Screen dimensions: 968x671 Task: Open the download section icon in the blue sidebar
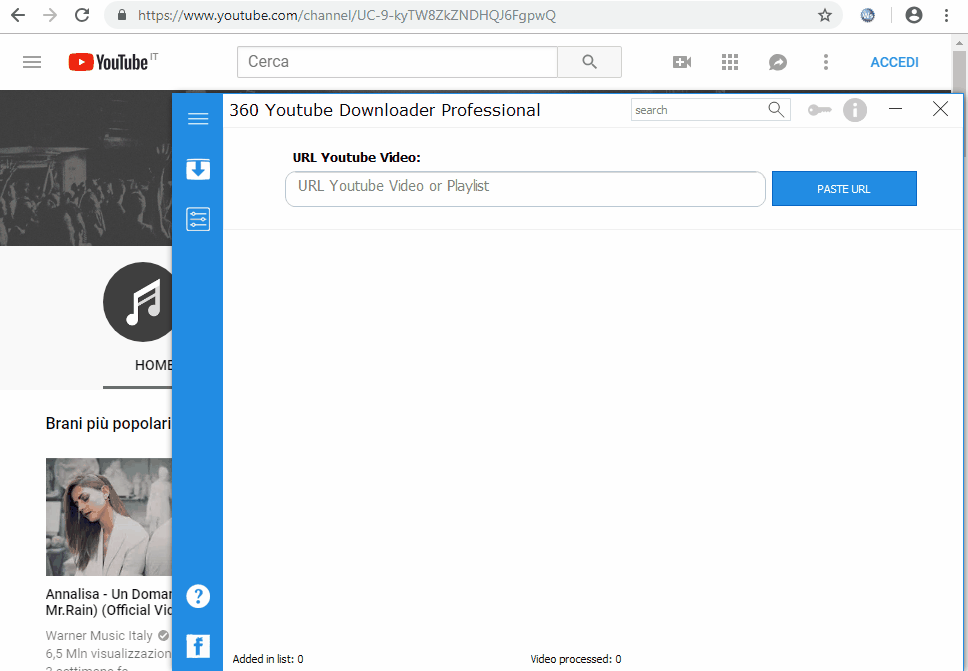[x=198, y=169]
